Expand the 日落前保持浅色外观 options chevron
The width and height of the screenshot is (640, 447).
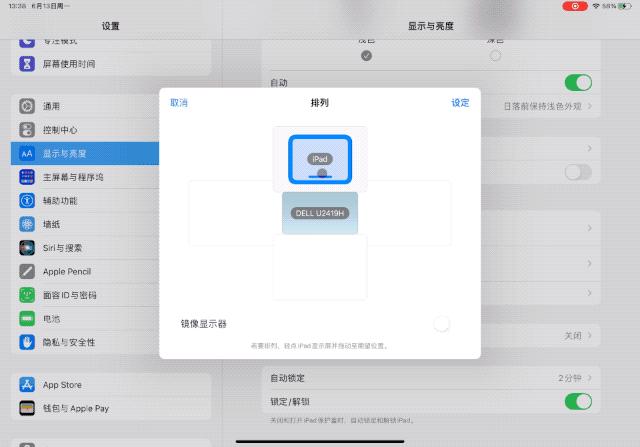pos(590,106)
